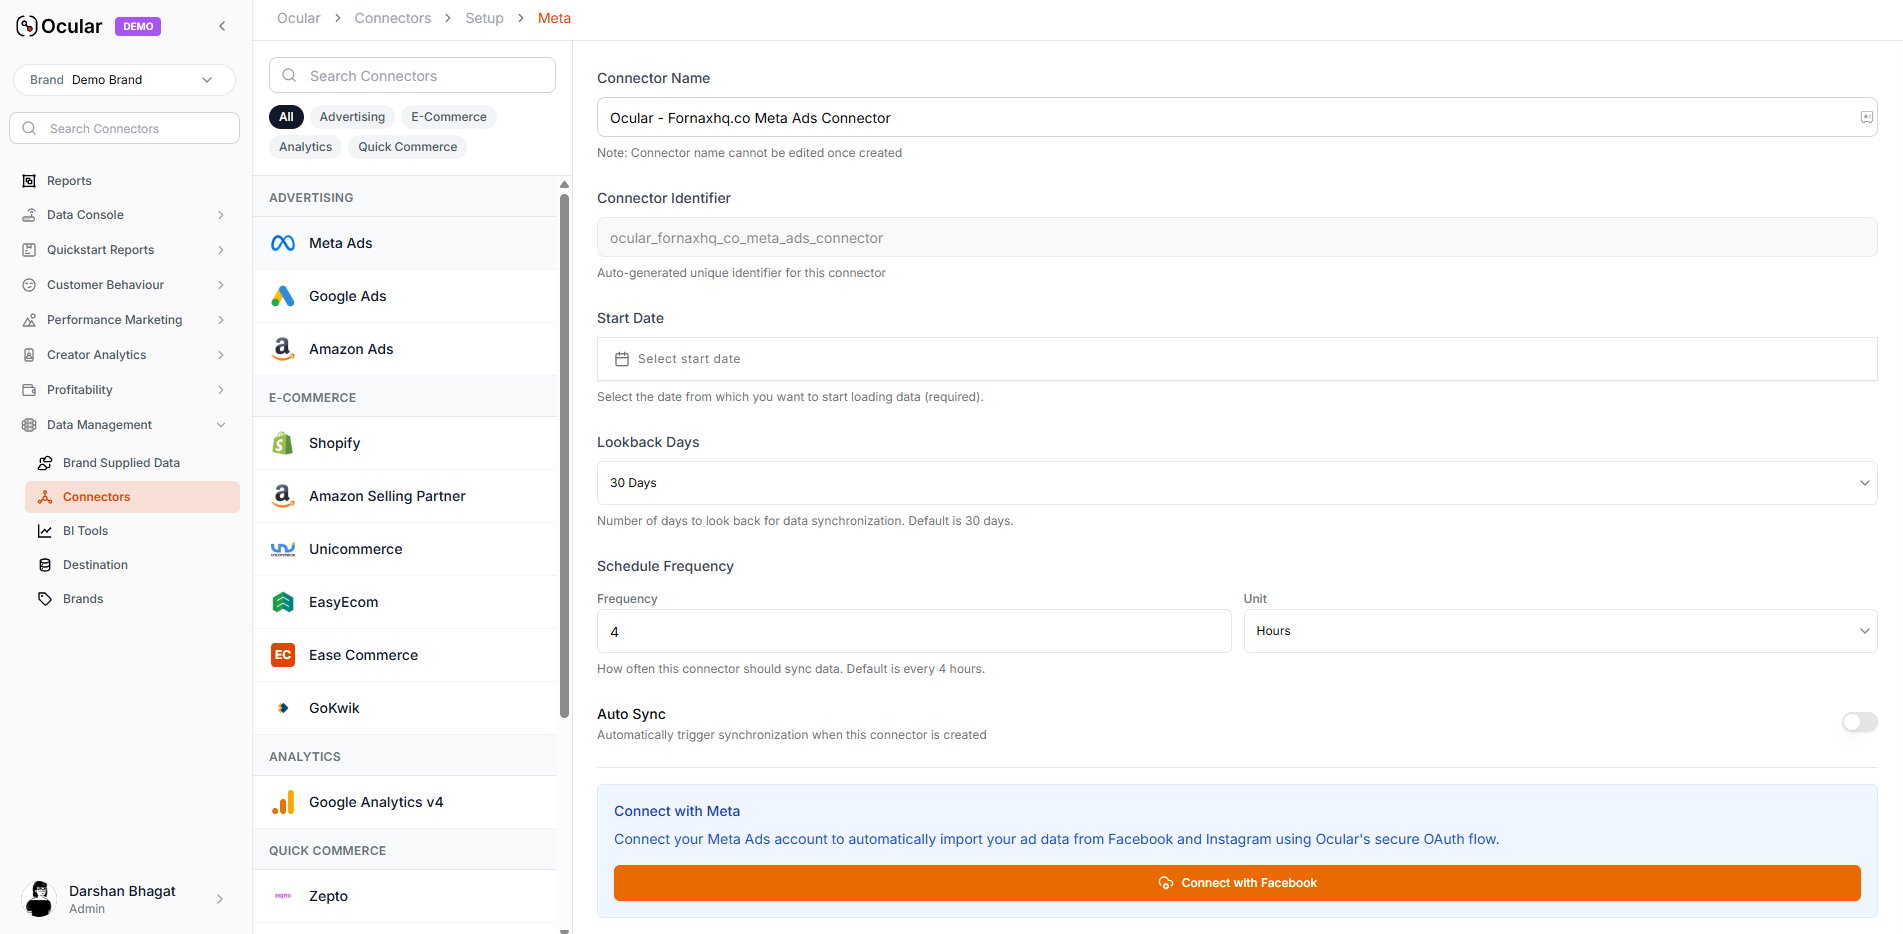Click the Reports icon in sidebar
The height and width of the screenshot is (934, 1903).
(x=29, y=181)
